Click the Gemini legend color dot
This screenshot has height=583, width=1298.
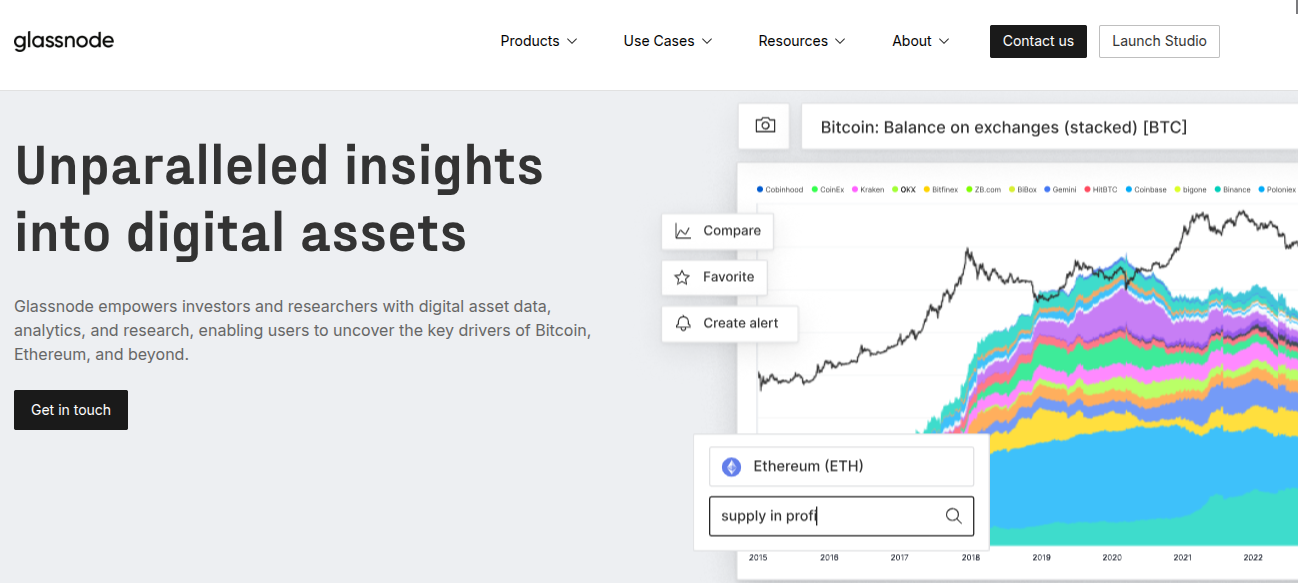[x=1047, y=189]
